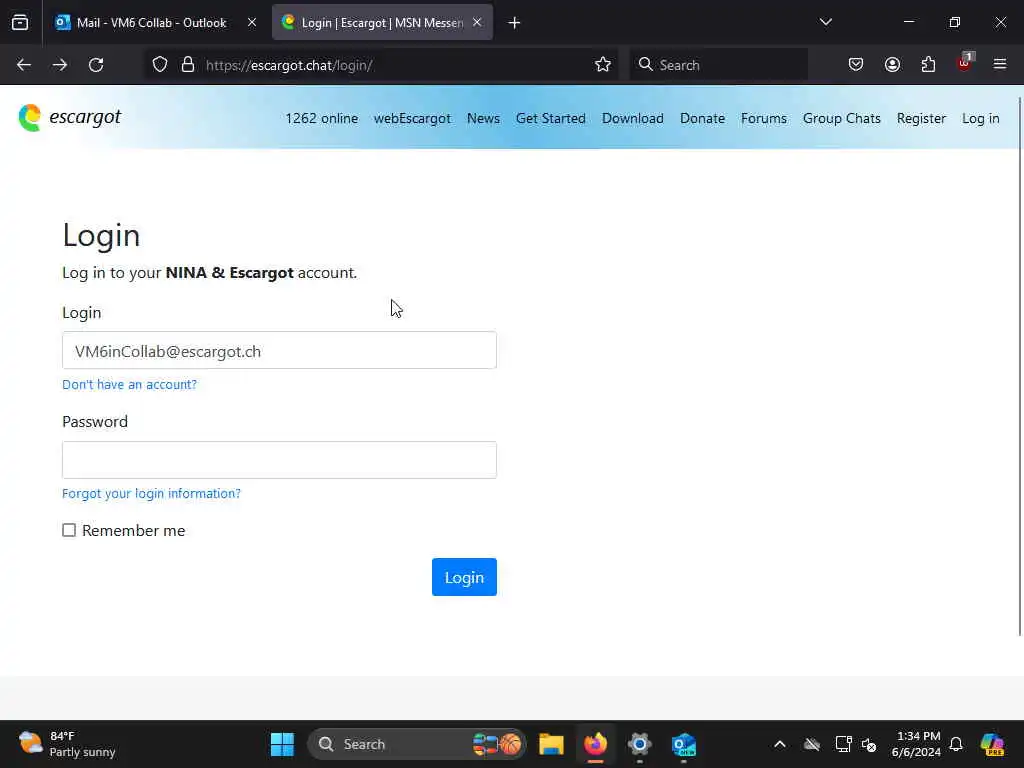
Task: Open the tracking protection shield icon
Action: coord(160,65)
